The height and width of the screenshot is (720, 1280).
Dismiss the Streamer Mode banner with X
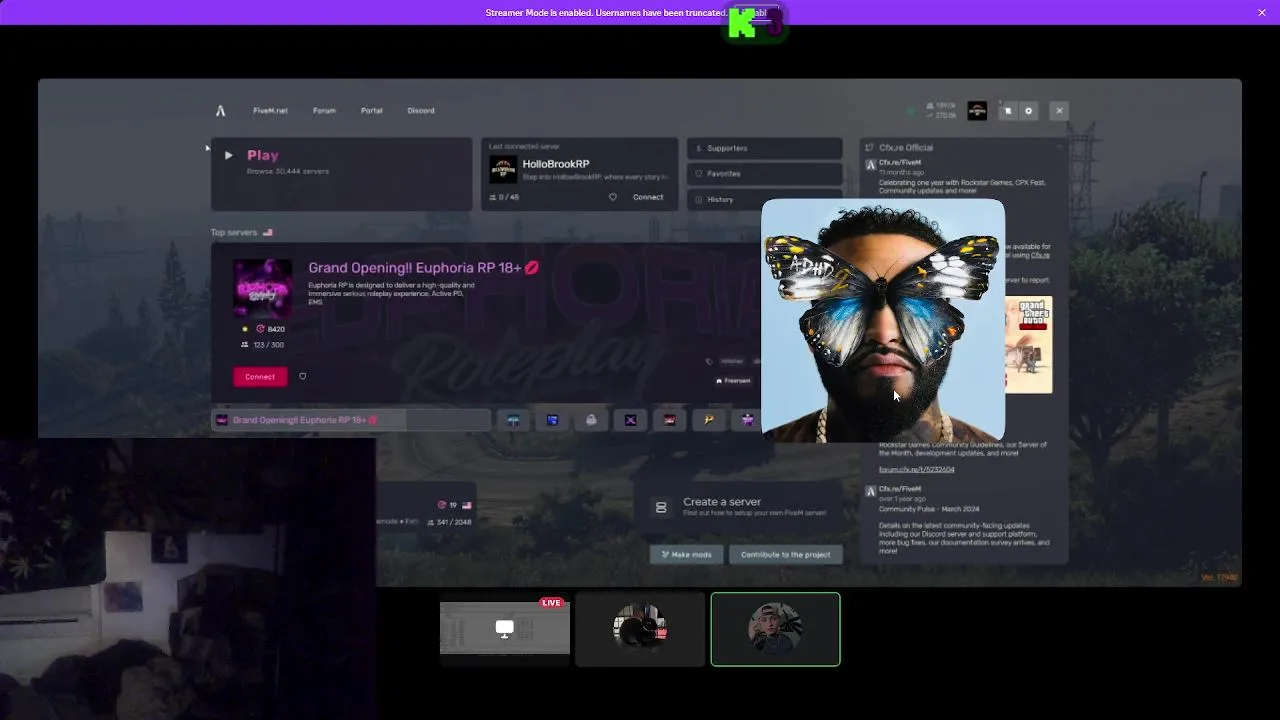pos(1262,12)
